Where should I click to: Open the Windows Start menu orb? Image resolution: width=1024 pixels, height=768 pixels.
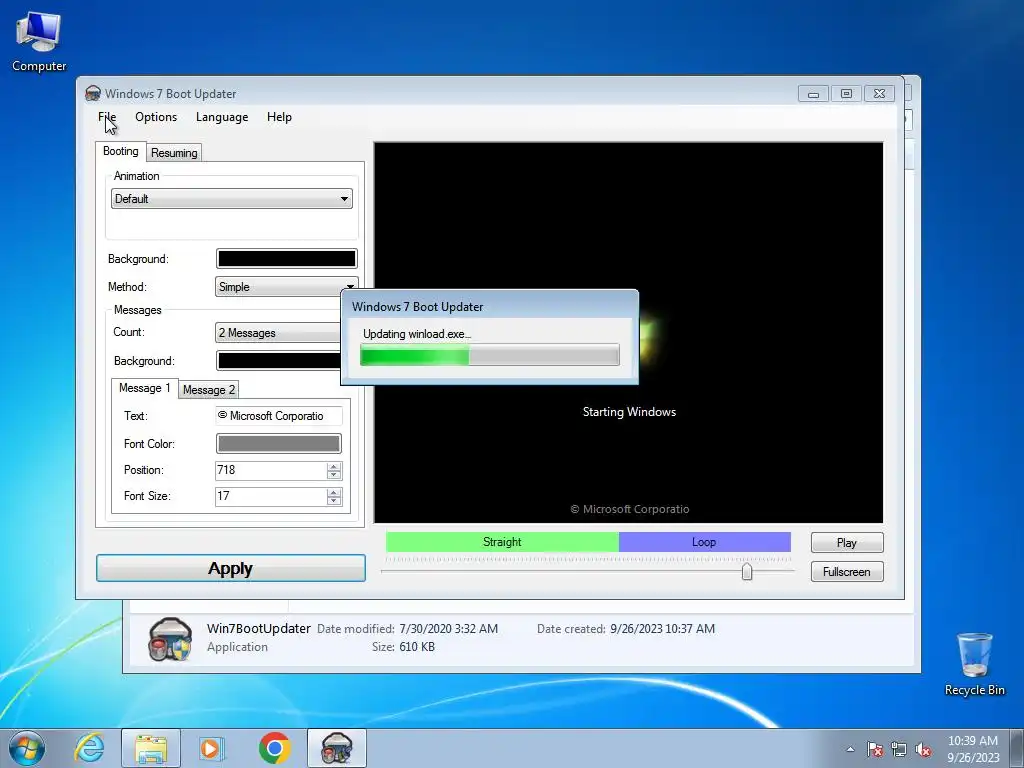tap(27, 748)
